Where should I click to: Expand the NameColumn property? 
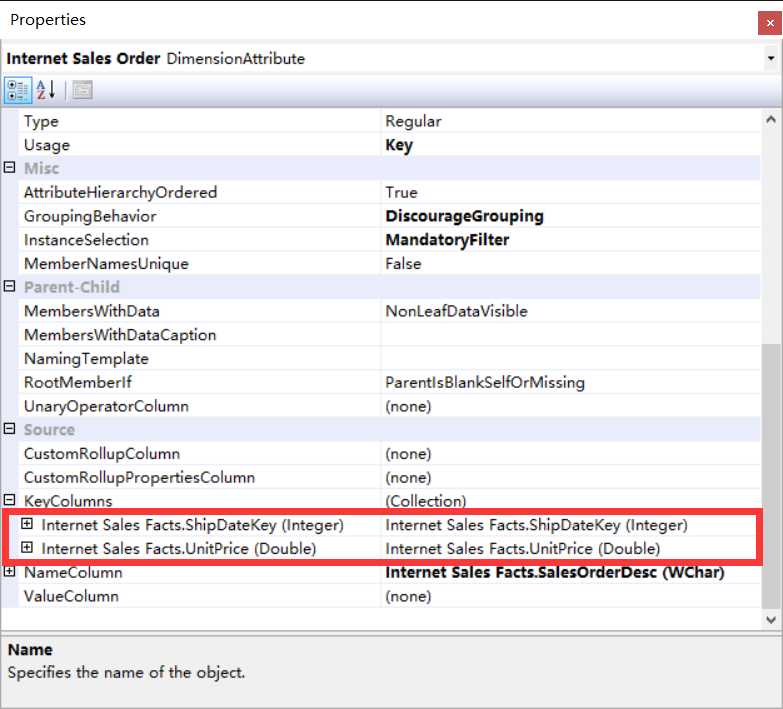(9, 572)
